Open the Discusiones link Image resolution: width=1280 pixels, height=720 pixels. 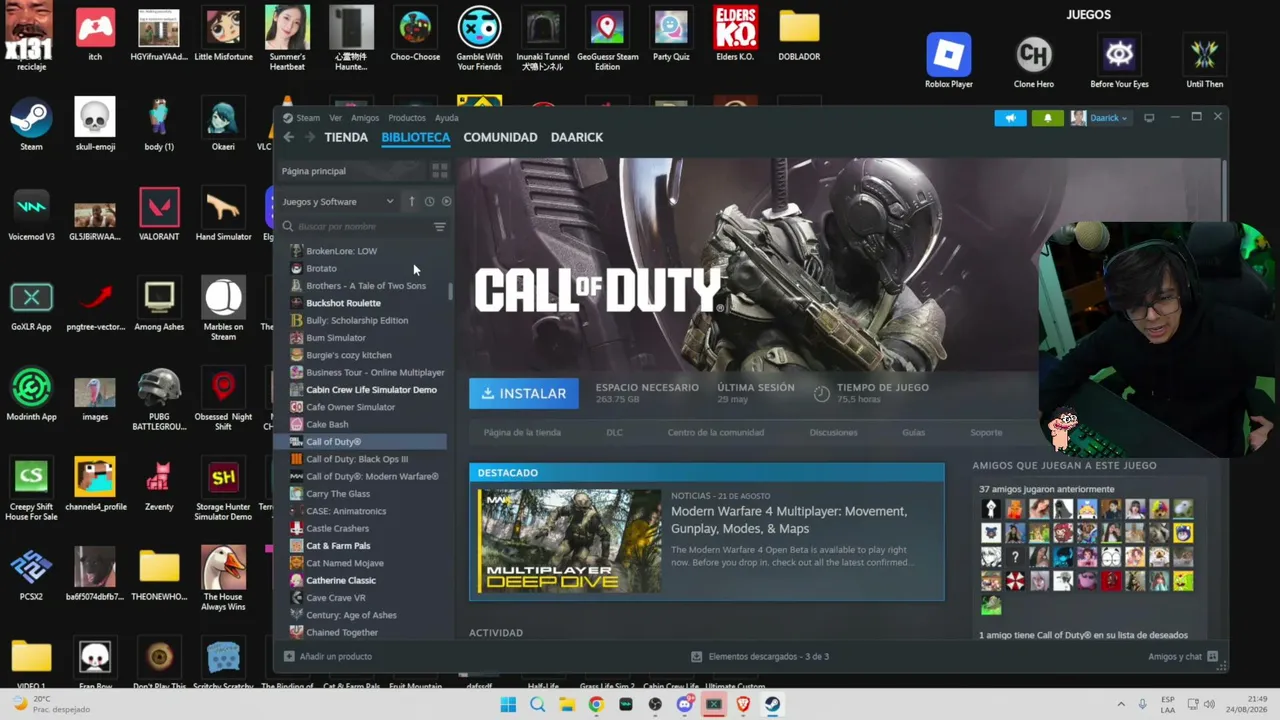(x=833, y=433)
